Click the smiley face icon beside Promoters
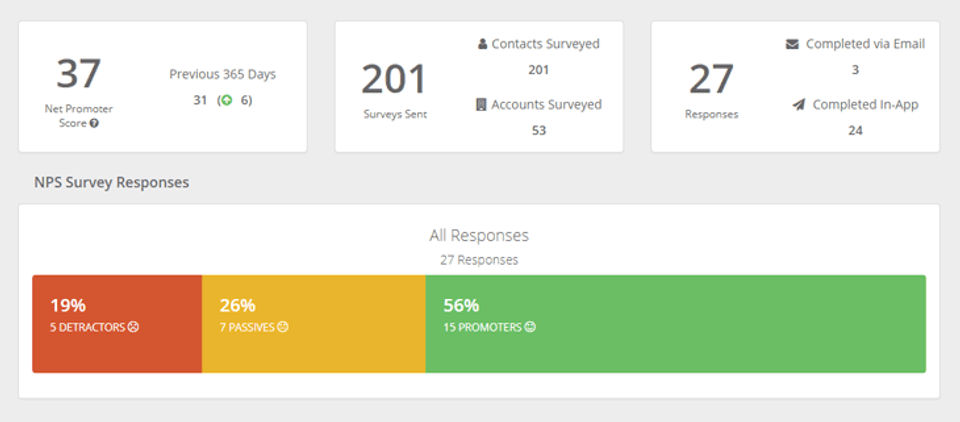 (530, 327)
